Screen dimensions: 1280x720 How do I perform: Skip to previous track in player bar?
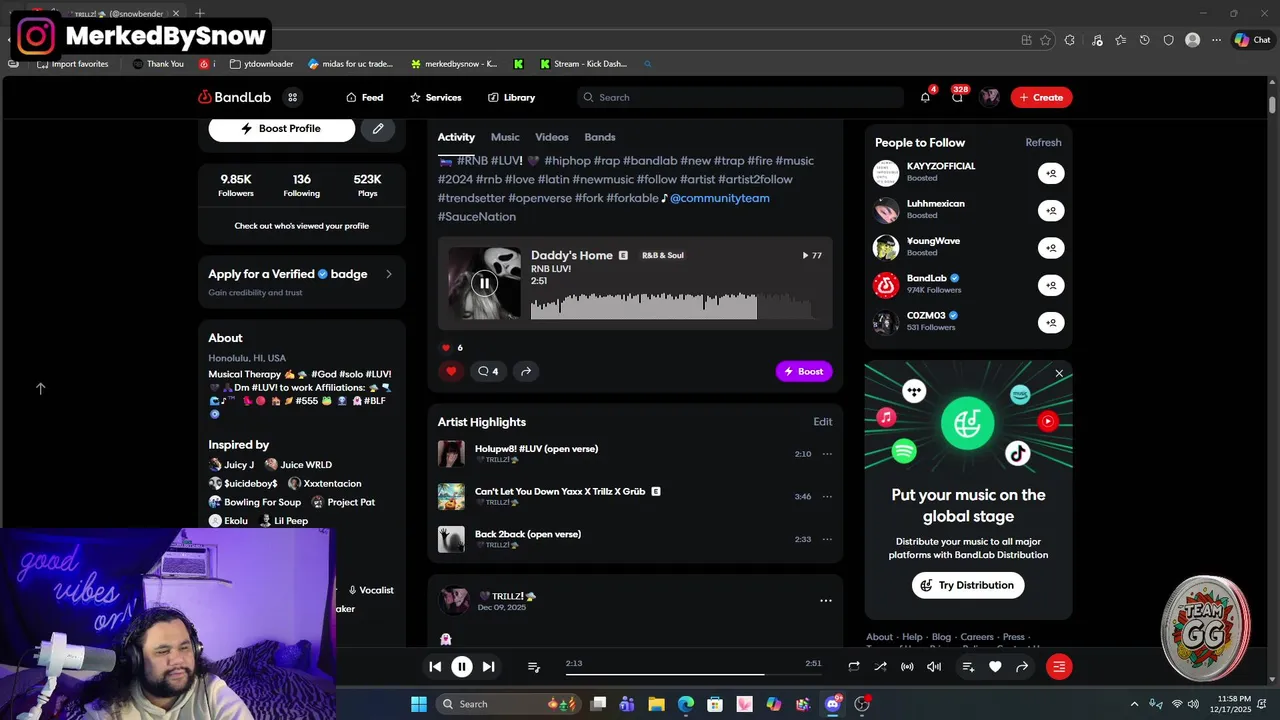pyautogui.click(x=435, y=667)
